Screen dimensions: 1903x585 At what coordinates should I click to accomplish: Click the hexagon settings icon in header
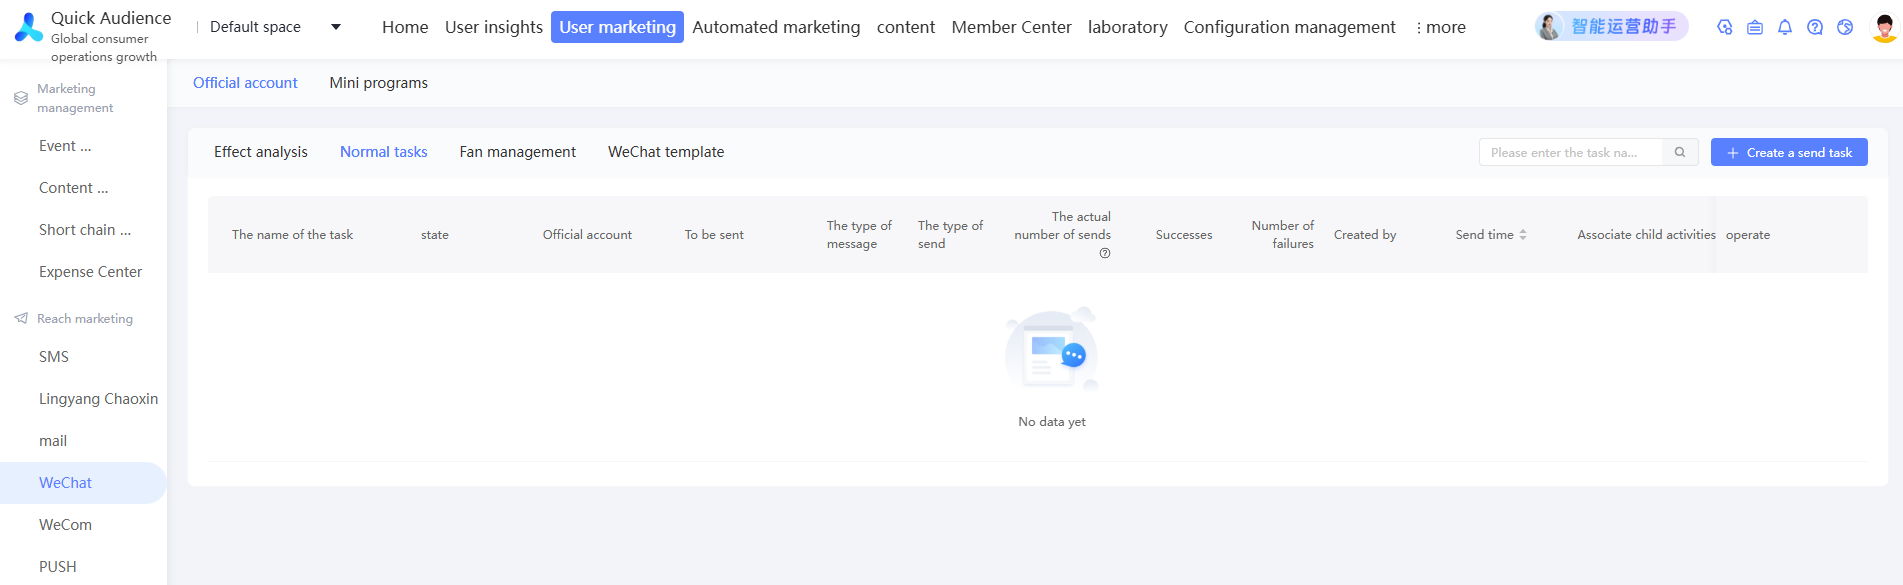pos(1725,28)
